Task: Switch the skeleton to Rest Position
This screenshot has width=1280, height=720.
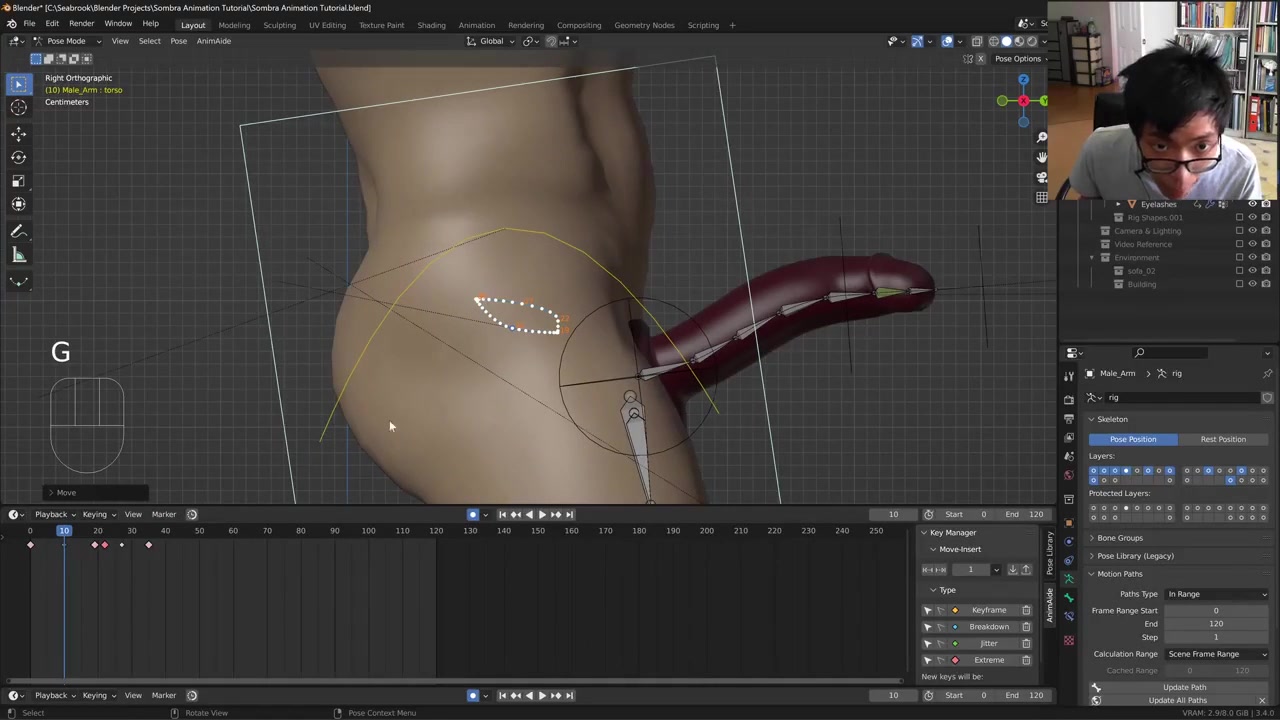Action: [x=1222, y=439]
